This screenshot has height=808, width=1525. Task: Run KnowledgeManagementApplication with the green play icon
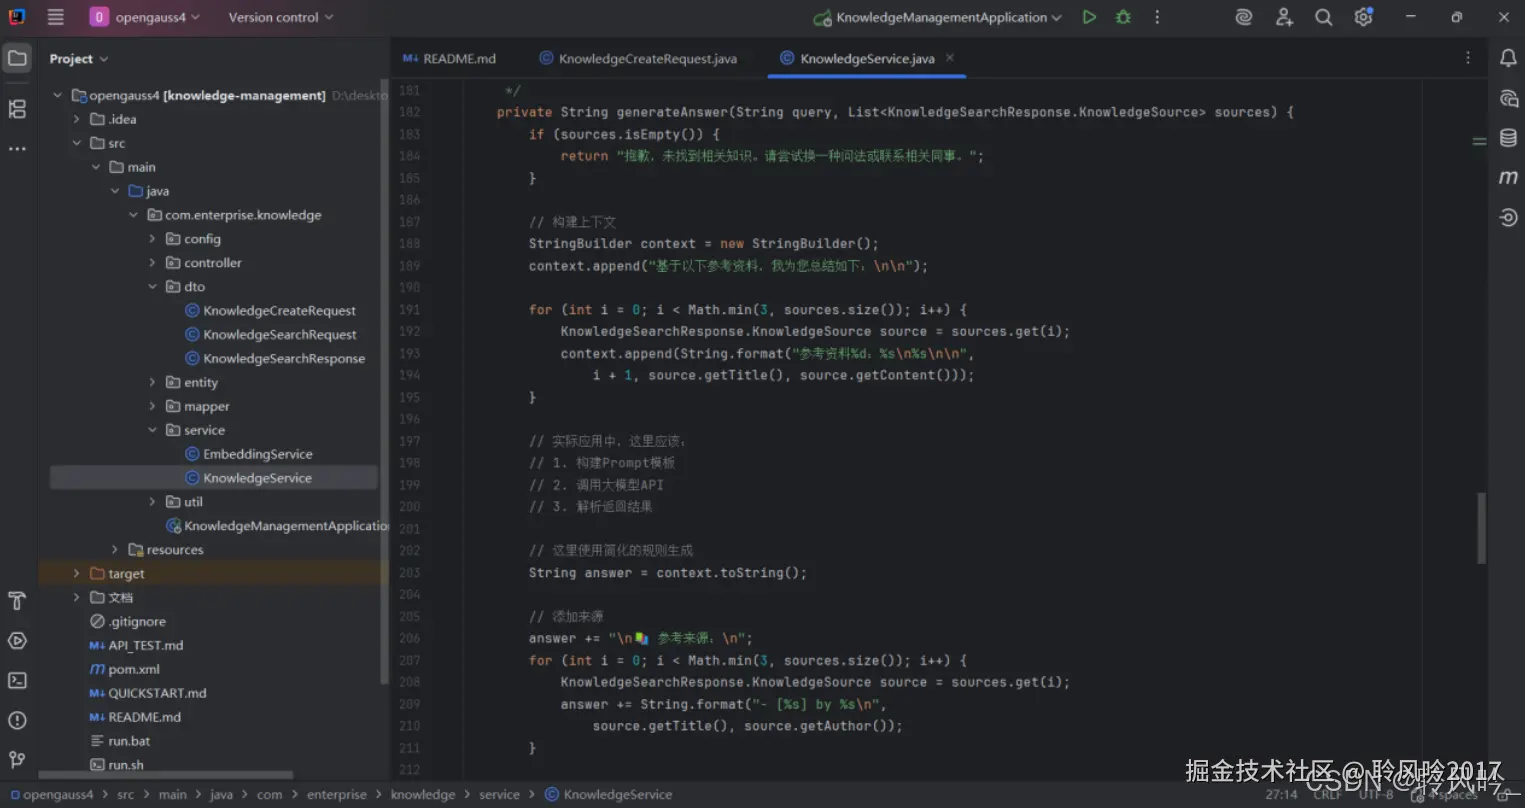pyautogui.click(x=1089, y=17)
